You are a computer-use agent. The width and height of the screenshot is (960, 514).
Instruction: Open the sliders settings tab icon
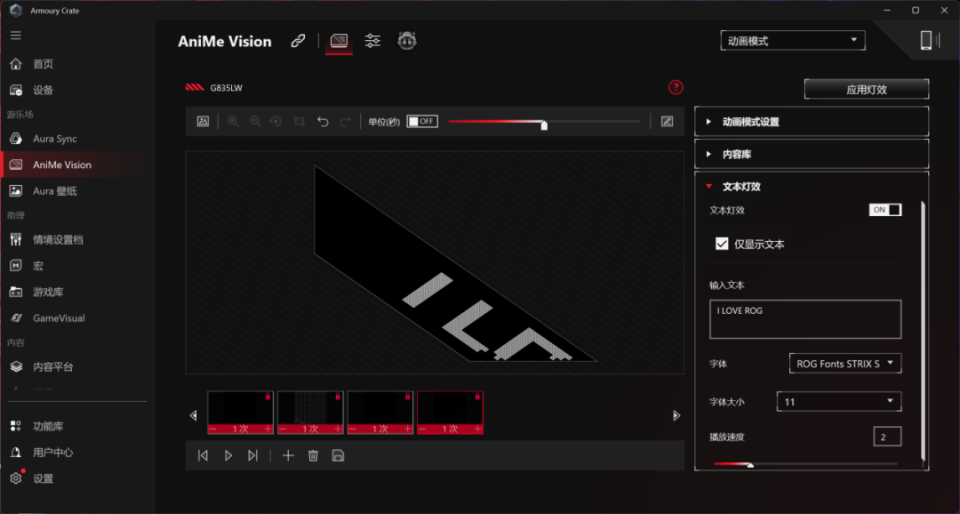[372, 41]
